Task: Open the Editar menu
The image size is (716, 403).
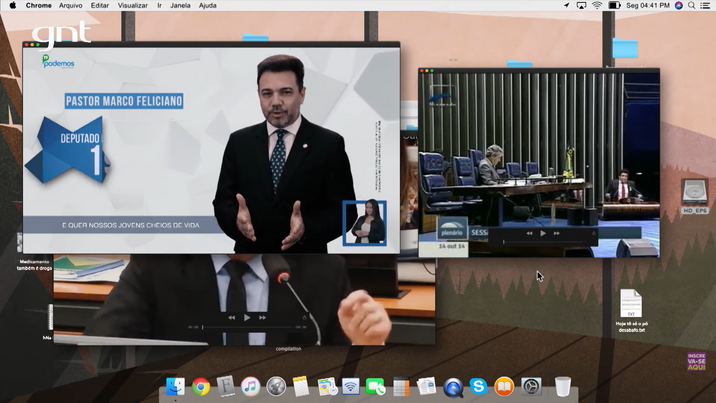Action: pos(100,5)
